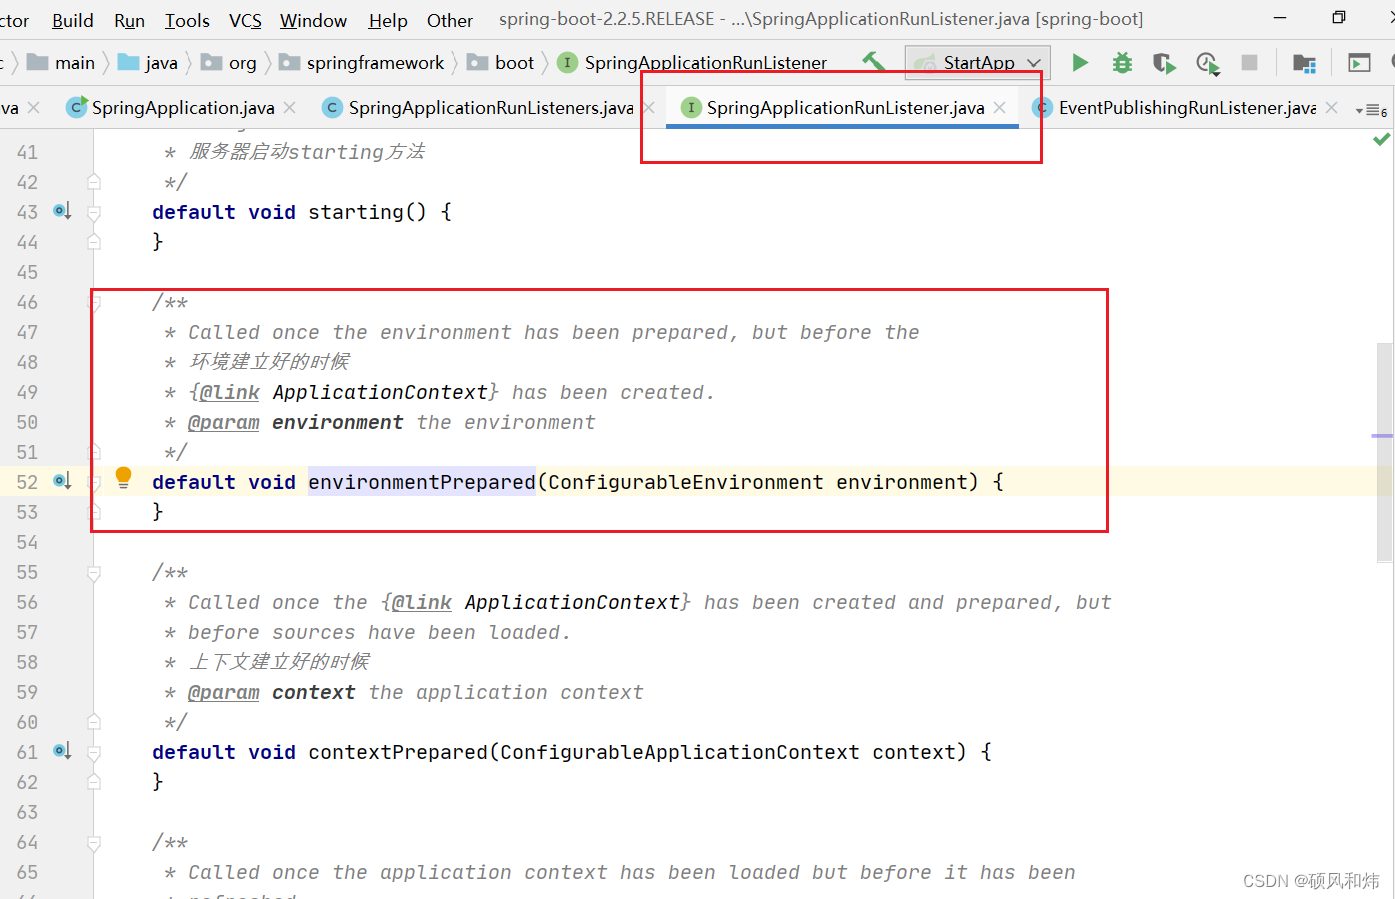
Task: Click 'ConfigurableApplicationContext' type on line 61
Action: 680,752
